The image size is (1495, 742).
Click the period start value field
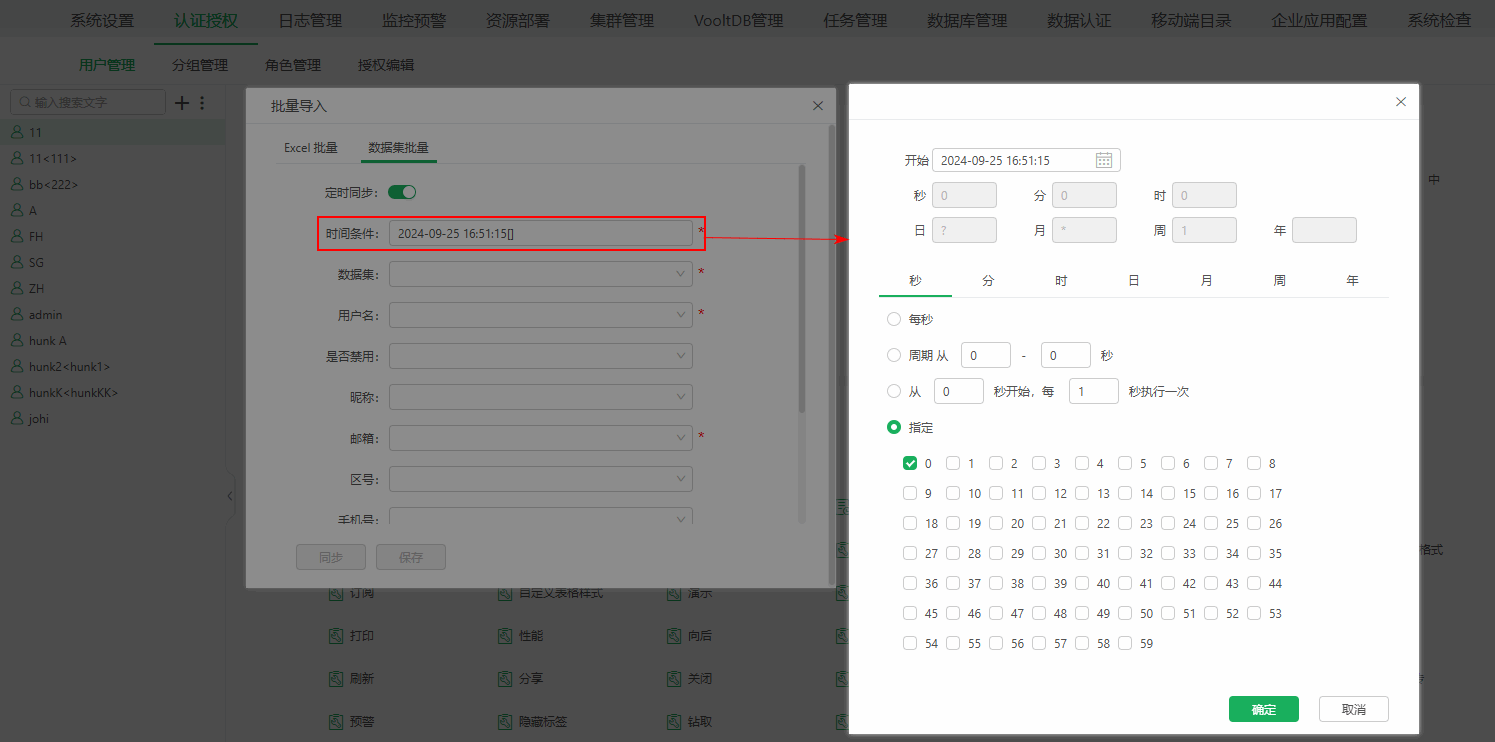click(x=986, y=355)
